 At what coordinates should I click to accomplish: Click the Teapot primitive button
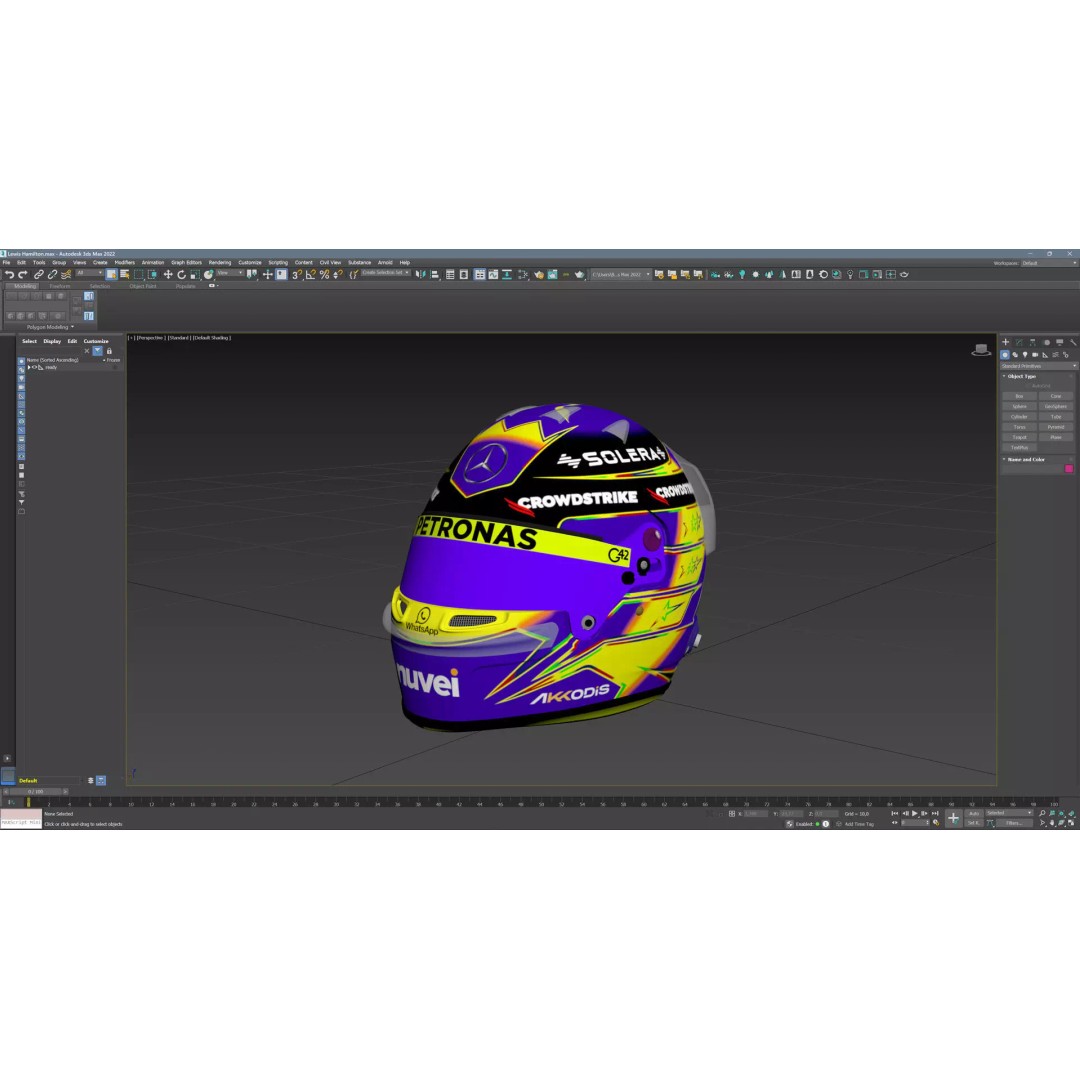click(x=1019, y=437)
